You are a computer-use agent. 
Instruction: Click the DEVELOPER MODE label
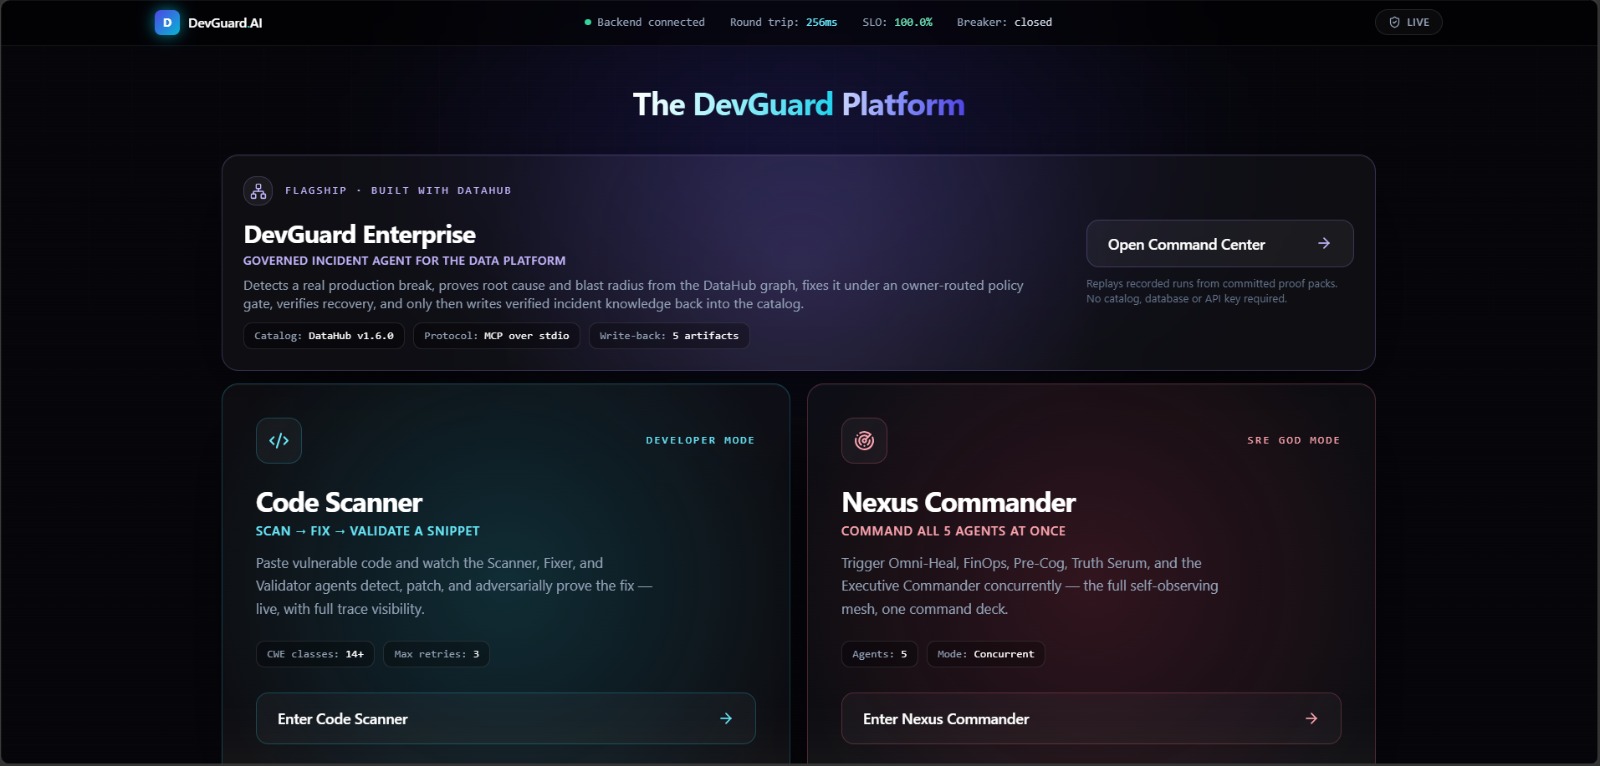[x=700, y=440]
